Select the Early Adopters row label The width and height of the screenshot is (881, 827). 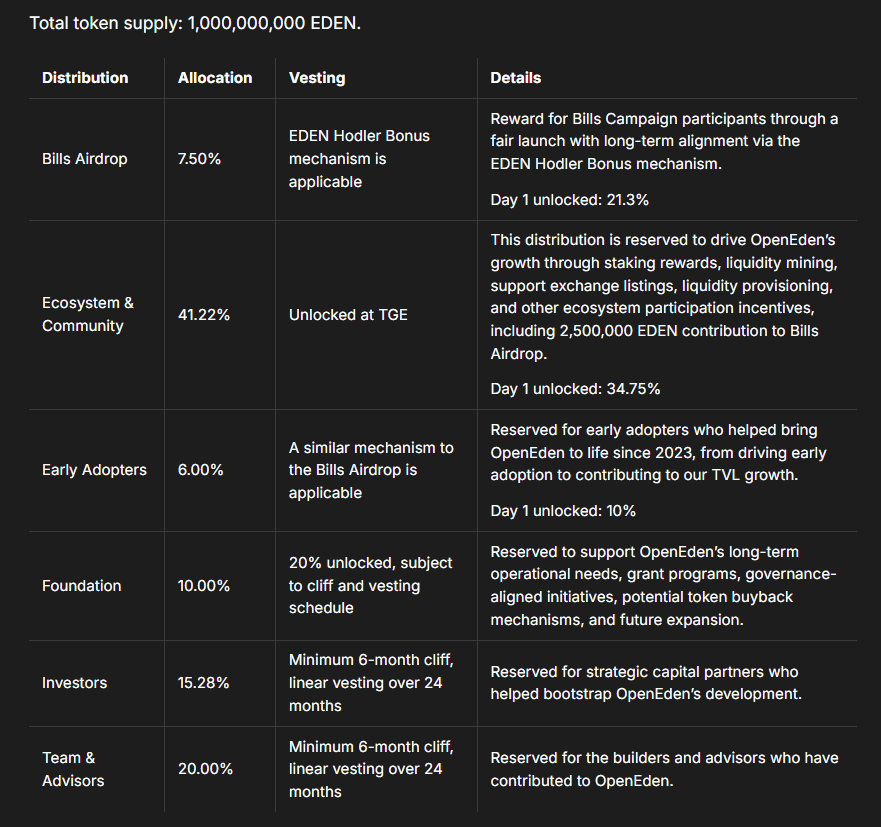click(94, 470)
